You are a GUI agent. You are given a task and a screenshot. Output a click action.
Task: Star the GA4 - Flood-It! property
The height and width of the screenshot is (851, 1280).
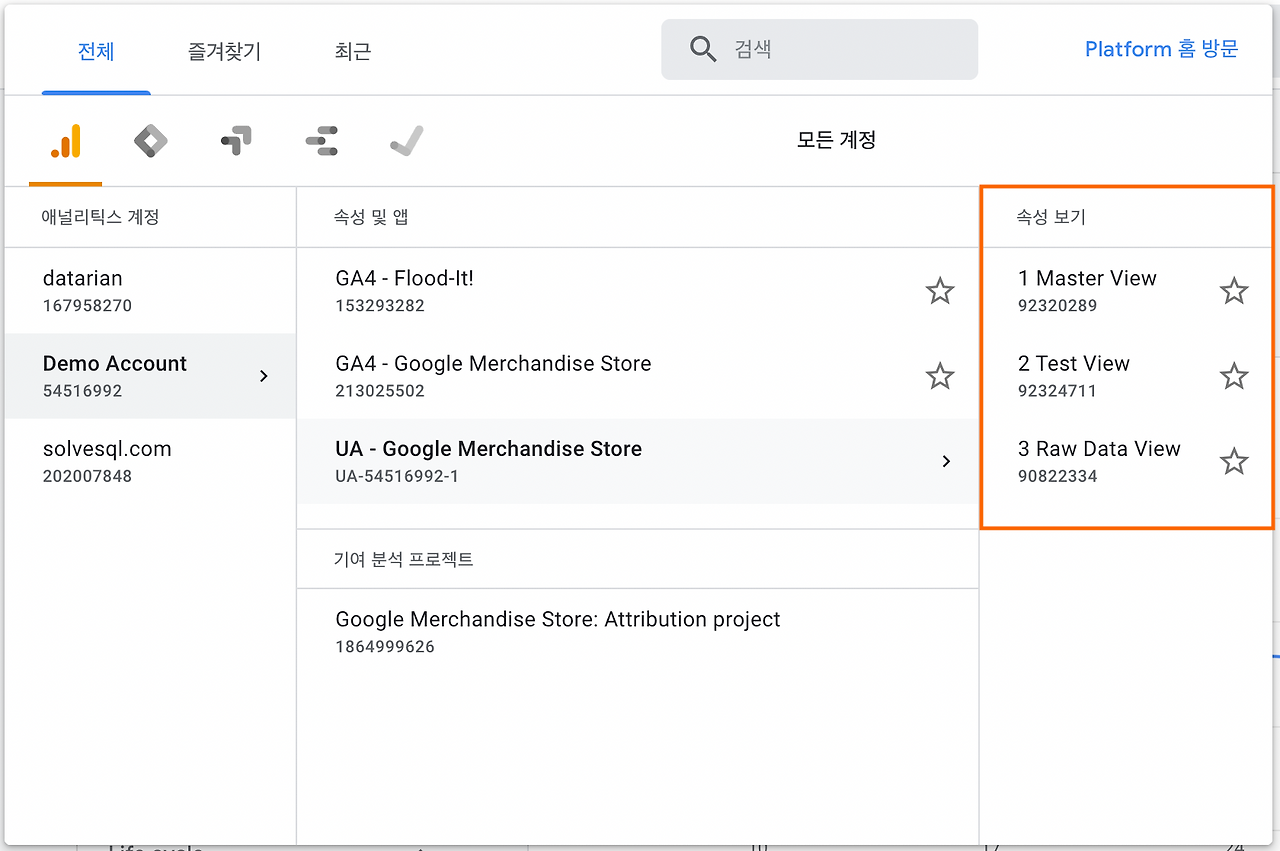[939, 291]
